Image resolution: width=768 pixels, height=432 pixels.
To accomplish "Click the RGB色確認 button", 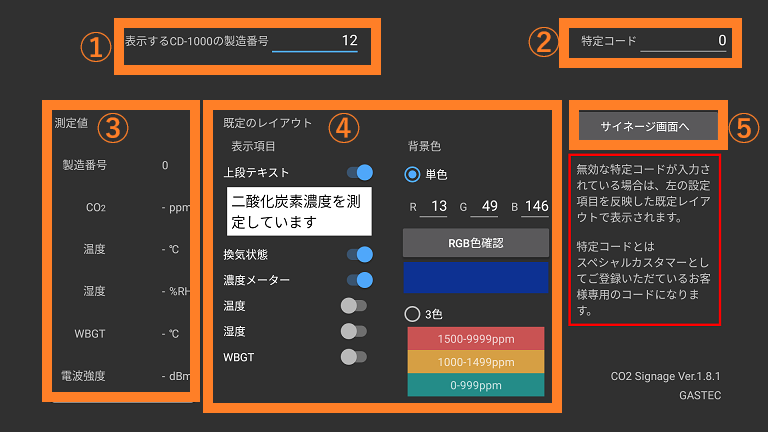I will click(x=476, y=243).
